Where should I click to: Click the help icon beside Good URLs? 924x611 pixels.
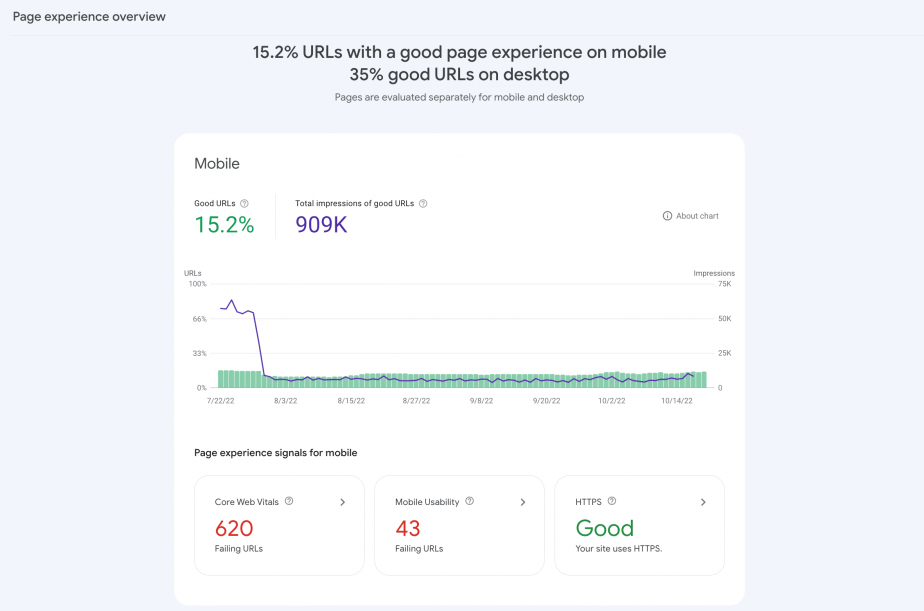click(x=244, y=203)
